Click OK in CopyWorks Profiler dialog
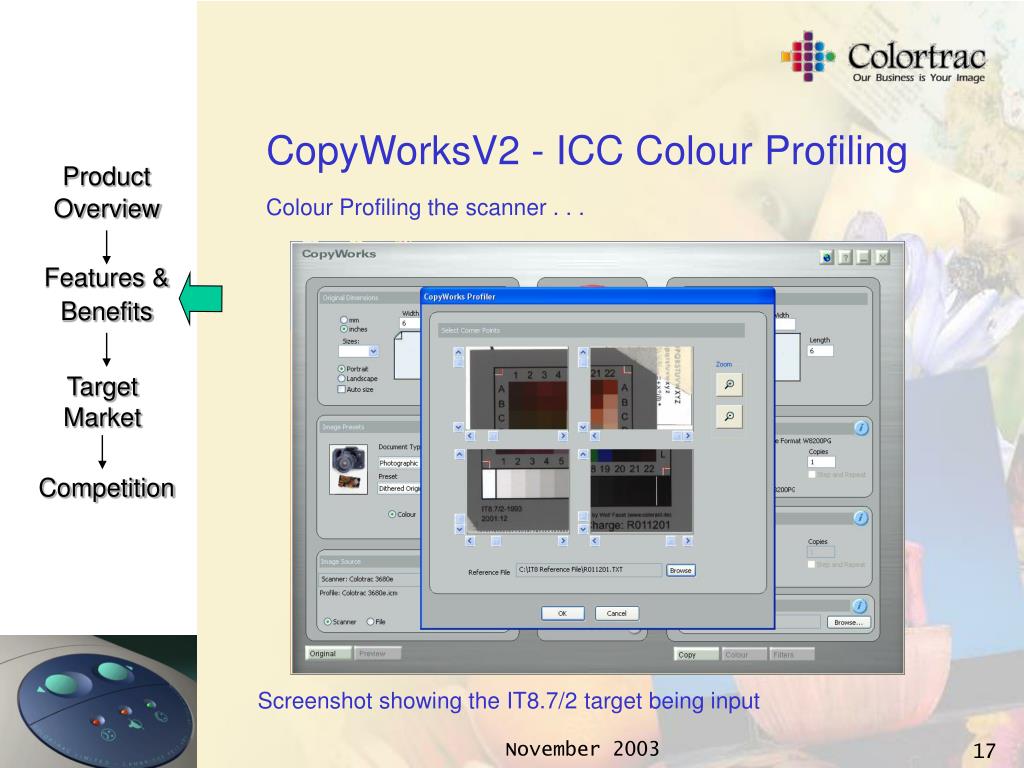The image size is (1024, 768). (x=562, y=613)
